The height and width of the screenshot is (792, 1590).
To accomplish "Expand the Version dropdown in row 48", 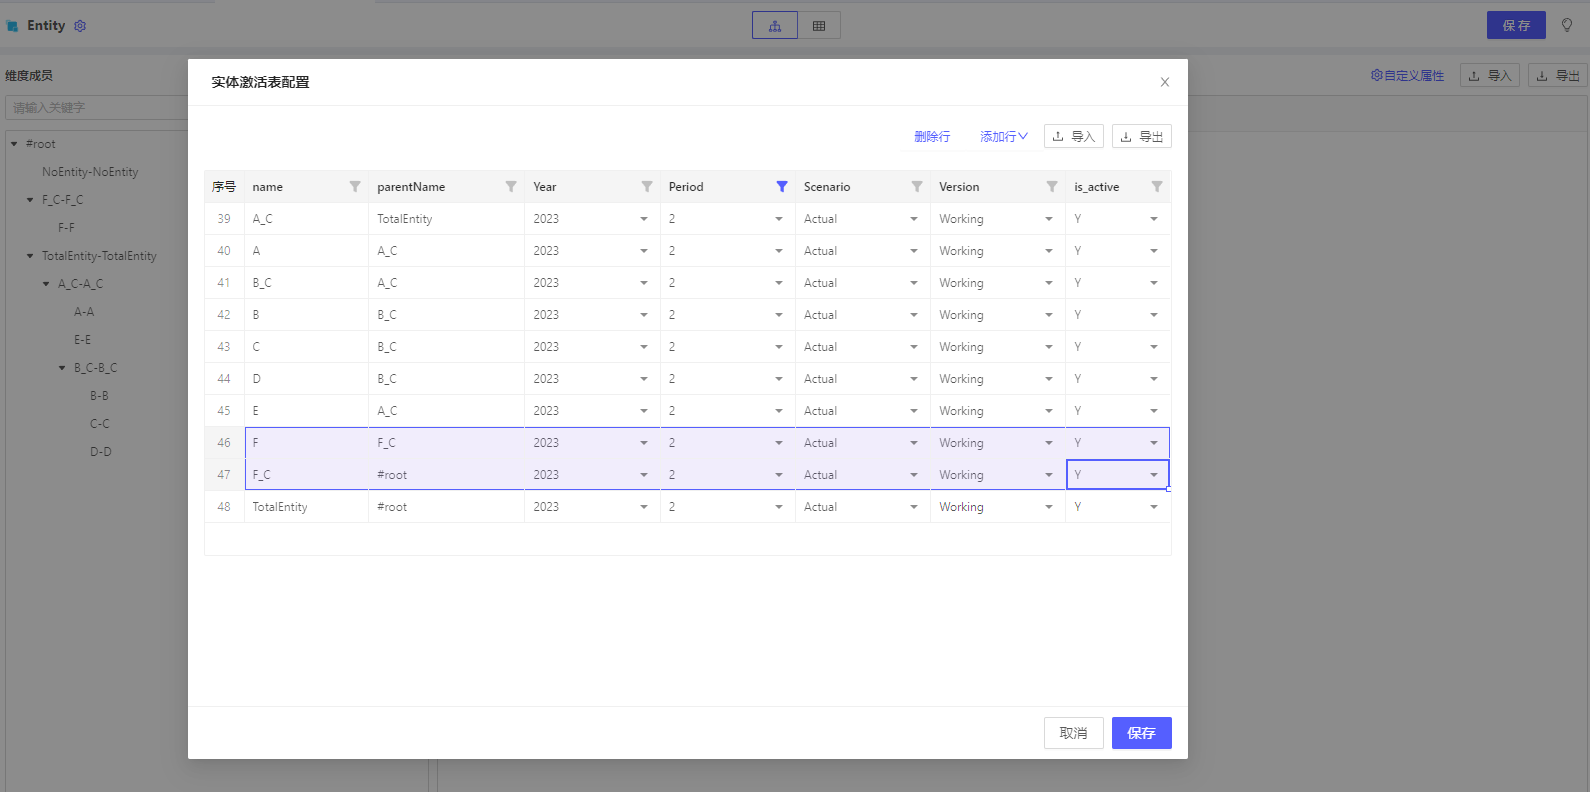I will tap(1048, 507).
